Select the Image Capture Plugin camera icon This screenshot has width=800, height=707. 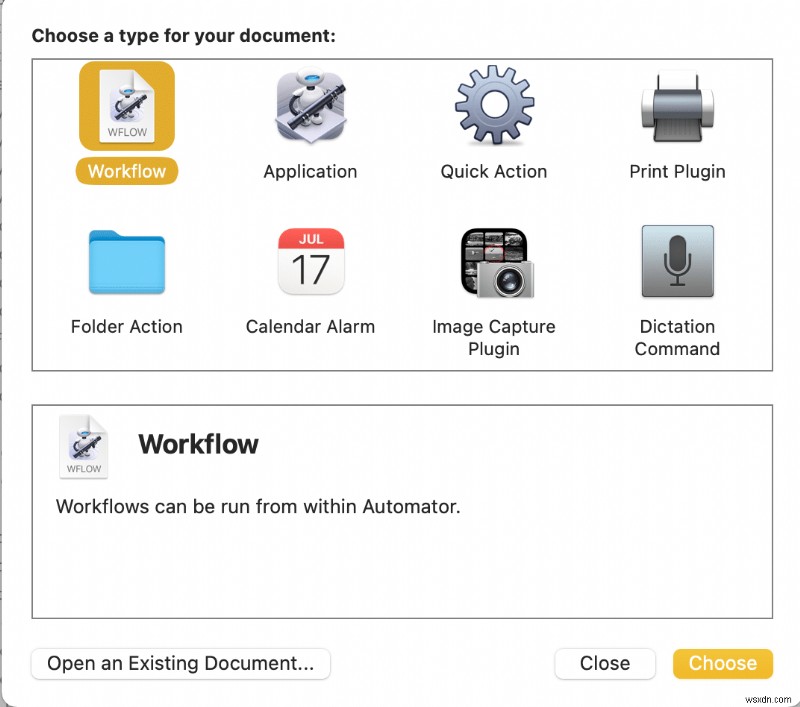pyautogui.click(x=493, y=262)
